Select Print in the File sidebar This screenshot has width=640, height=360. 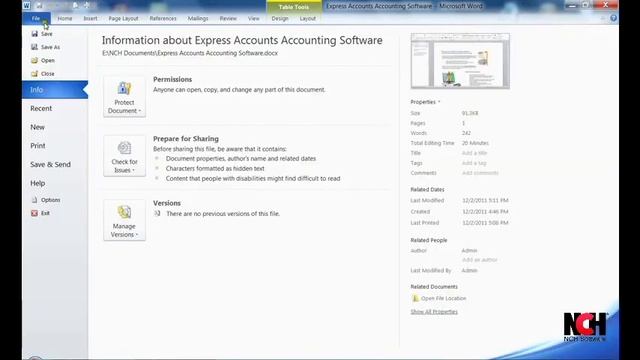38,146
